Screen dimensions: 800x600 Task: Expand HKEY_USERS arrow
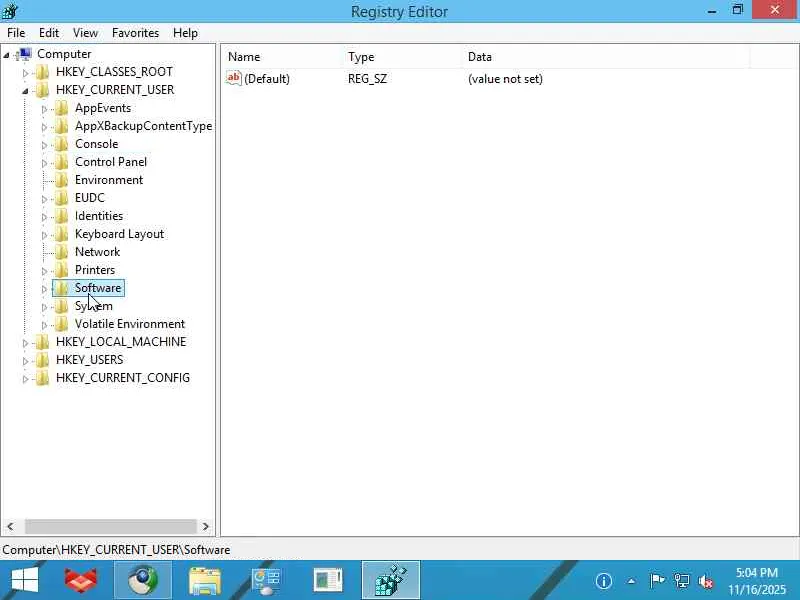click(x=25, y=361)
